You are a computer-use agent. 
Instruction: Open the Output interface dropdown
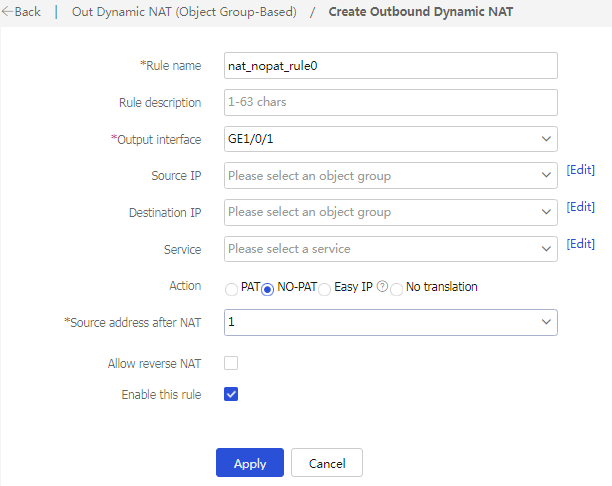pyautogui.click(x=390, y=139)
